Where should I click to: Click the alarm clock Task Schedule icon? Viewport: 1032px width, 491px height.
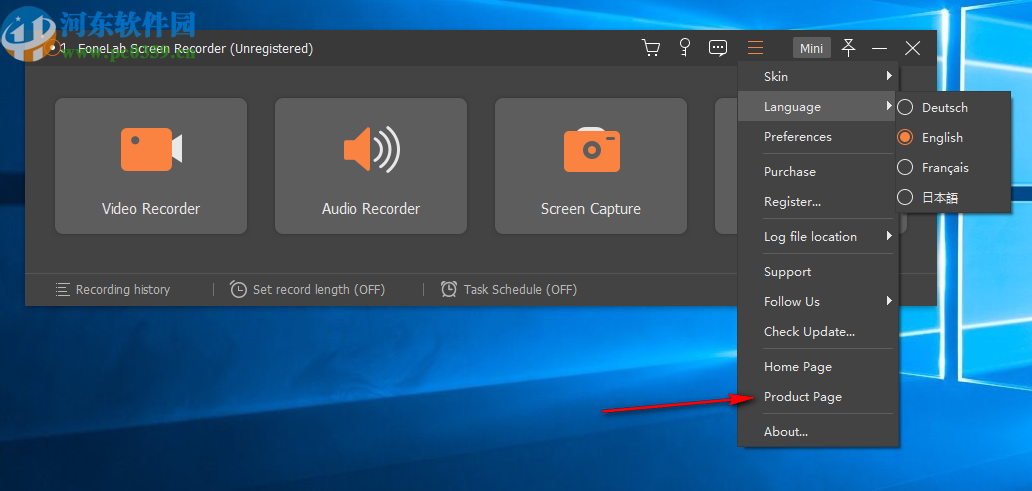(449, 290)
